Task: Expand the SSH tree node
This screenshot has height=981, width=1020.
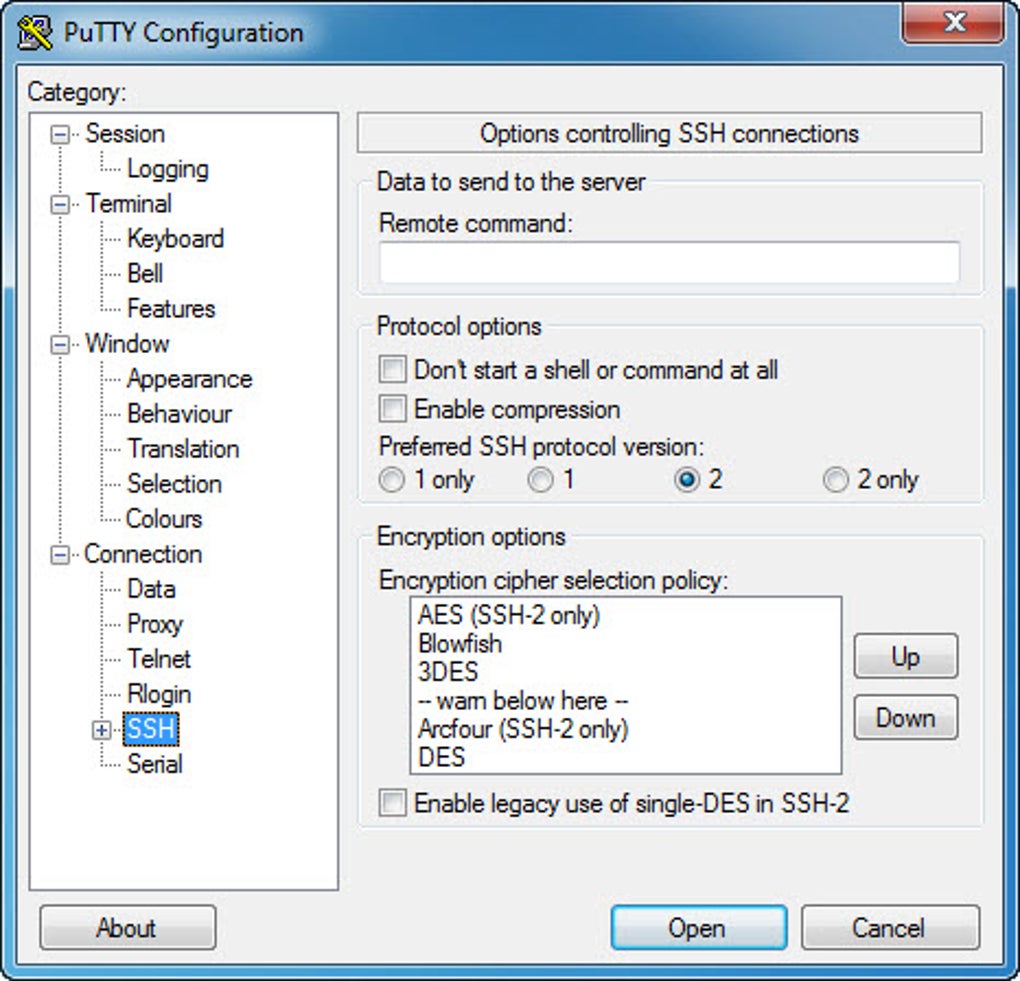Action: (101, 730)
